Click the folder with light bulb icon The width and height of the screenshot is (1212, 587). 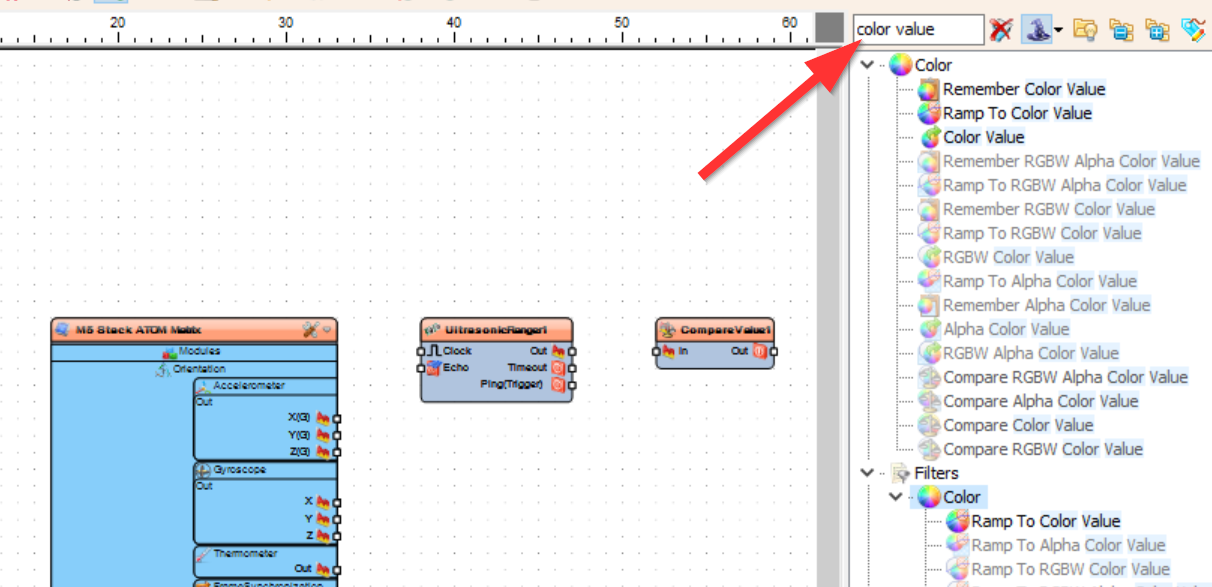click(1085, 30)
